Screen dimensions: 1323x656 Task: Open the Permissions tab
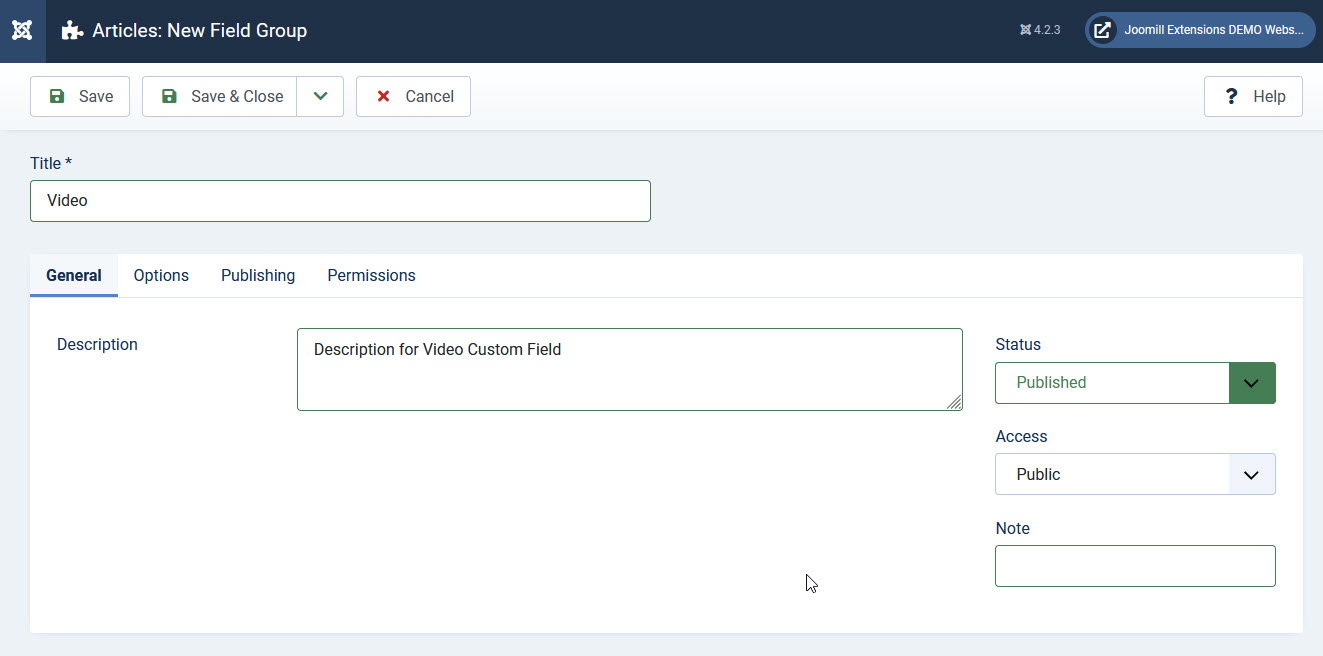[371, 276]
